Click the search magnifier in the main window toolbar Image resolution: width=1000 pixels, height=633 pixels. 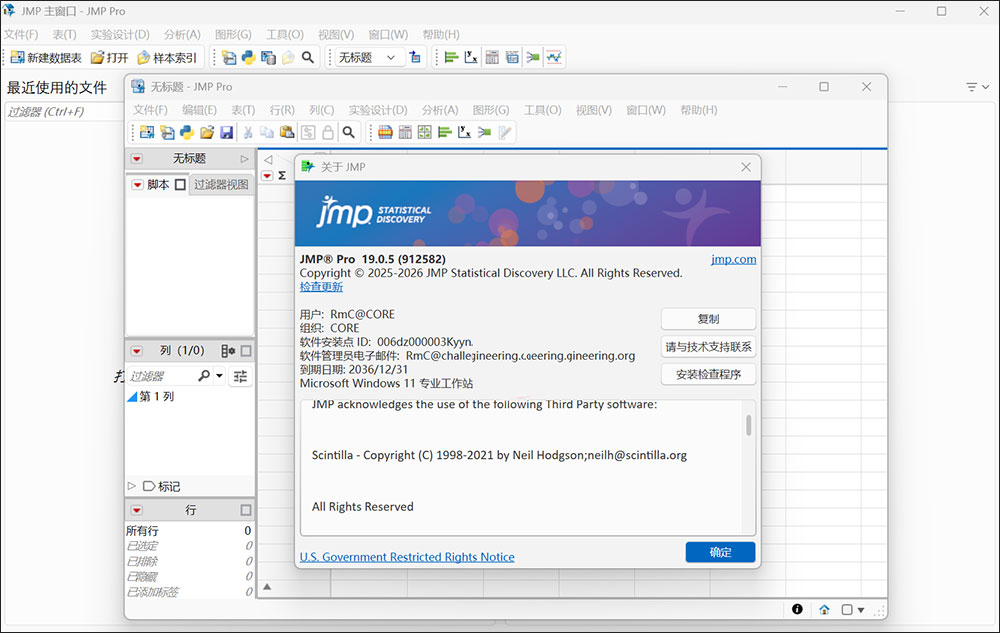[x=307, y=57]
